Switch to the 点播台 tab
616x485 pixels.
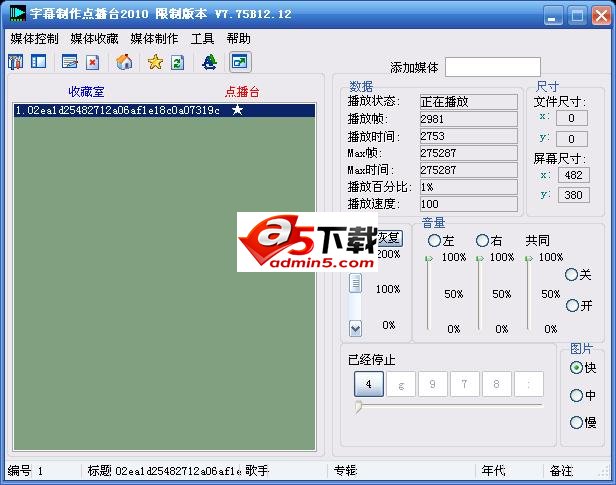click(242, 92)
